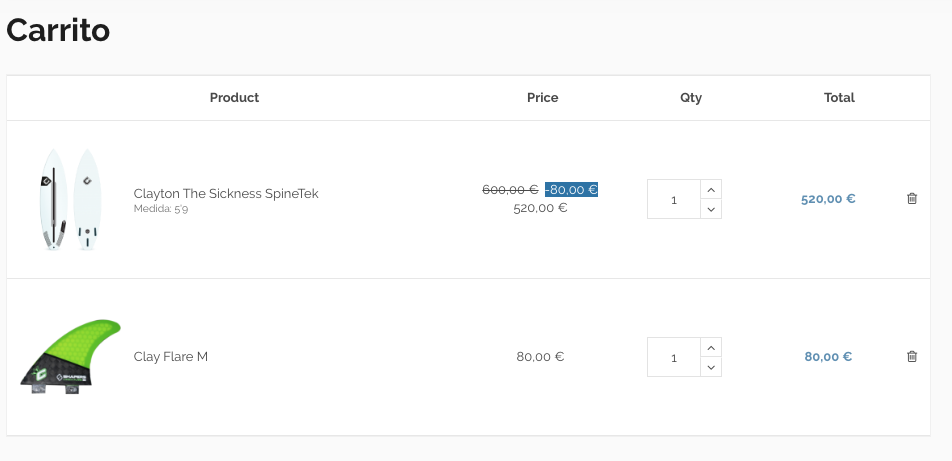This screenshot has width=952, height=461.
Task: Click the Product column header
Action: point(234,98)
